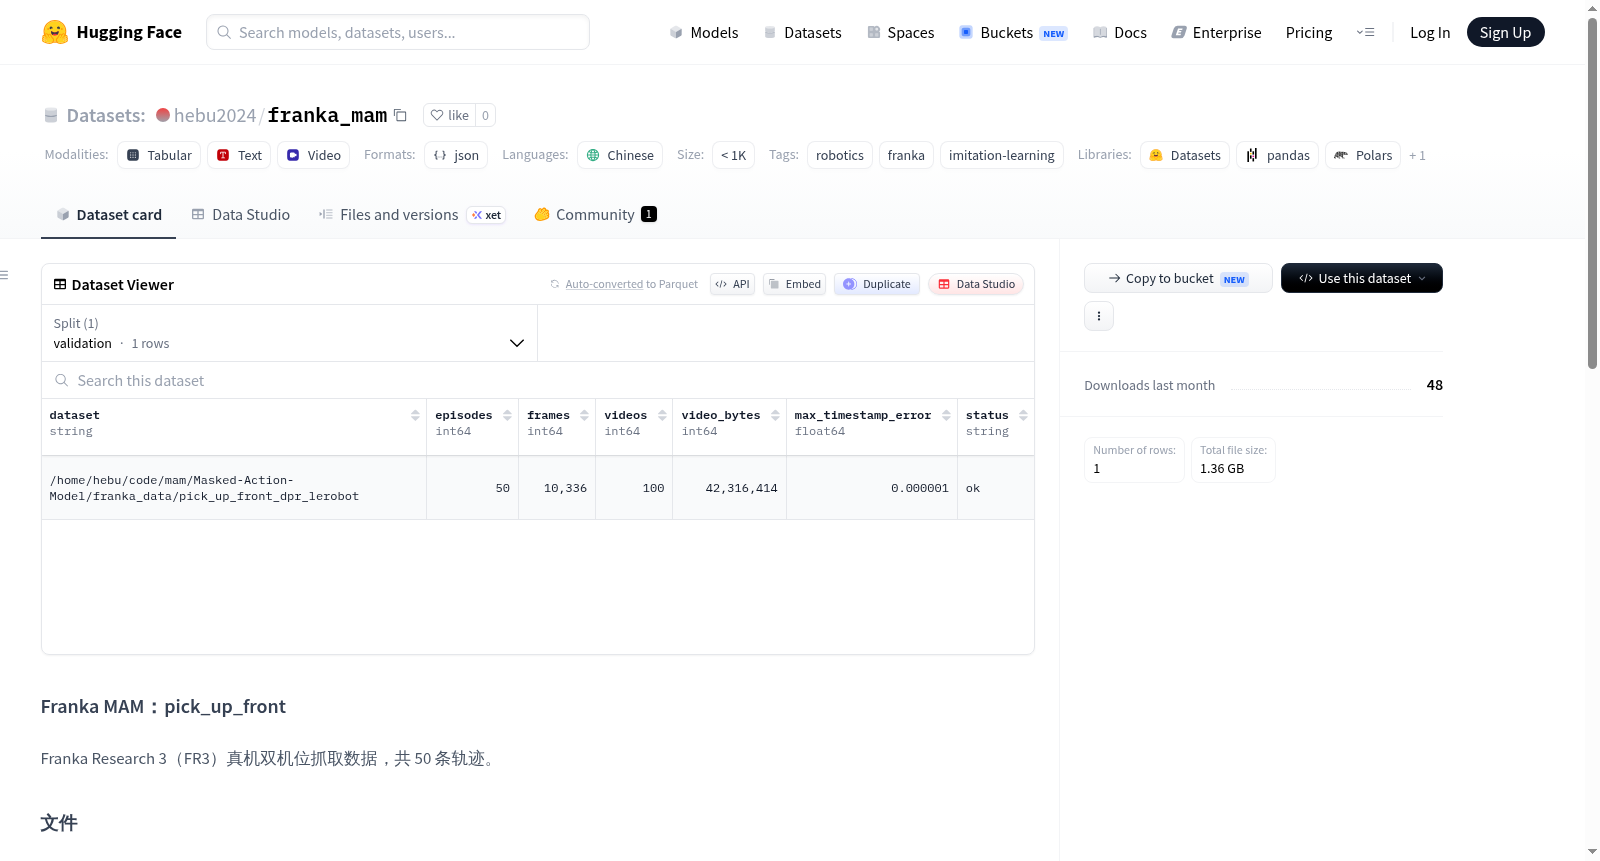Open Buckets in the top navigation
The width and height of the screenshot is (1600, 861).
coord(1013,32)
